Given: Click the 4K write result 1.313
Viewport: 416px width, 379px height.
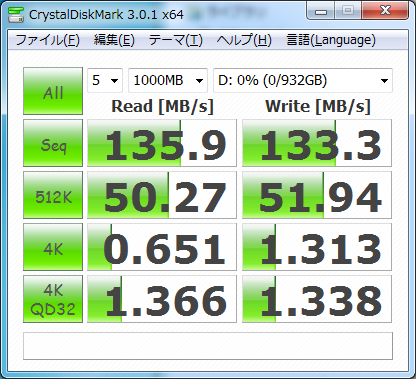Looking at the screenshot, I should [x=317, y=247].
